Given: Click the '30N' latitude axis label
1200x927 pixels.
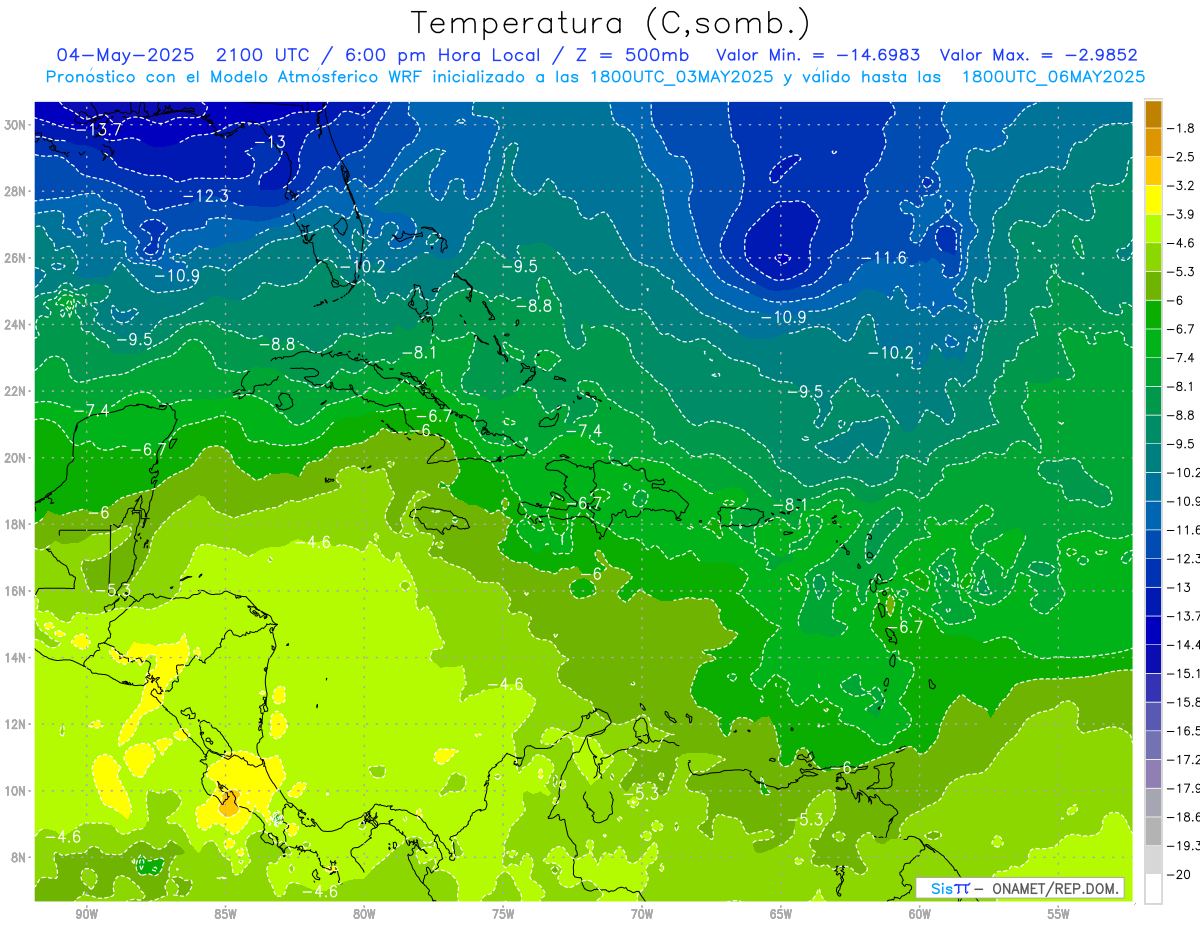Looking at the screenshot, I should [15, 125].
